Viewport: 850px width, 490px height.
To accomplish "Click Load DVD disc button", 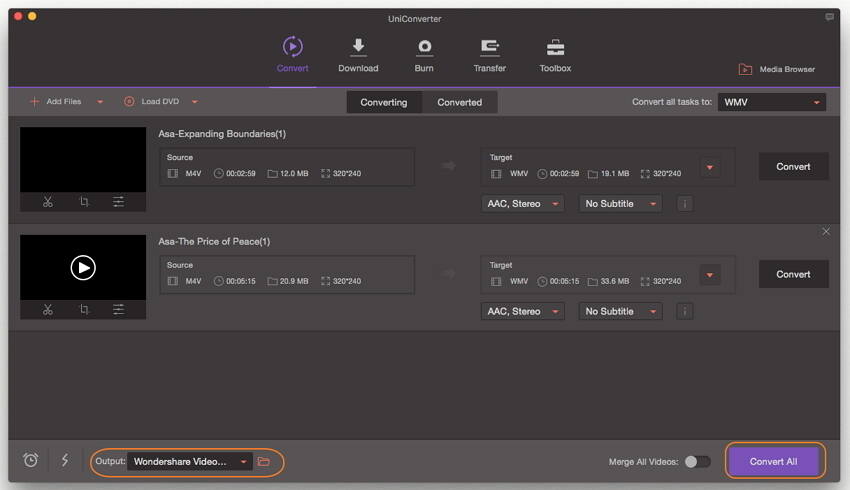I will point(129,101).
